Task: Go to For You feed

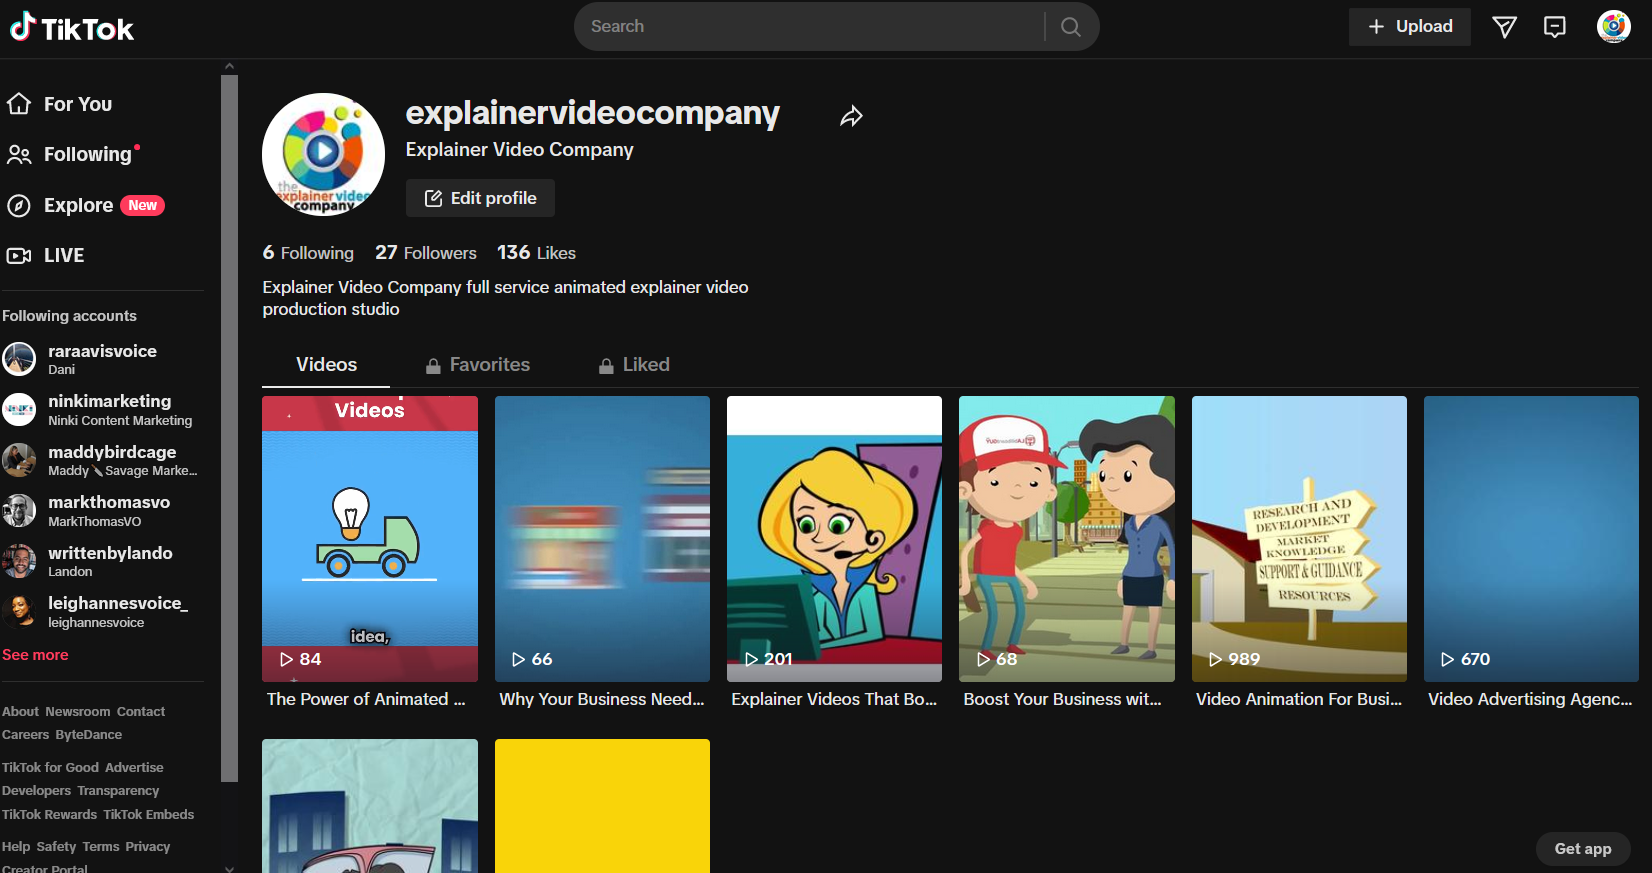Action: point(59,104)
